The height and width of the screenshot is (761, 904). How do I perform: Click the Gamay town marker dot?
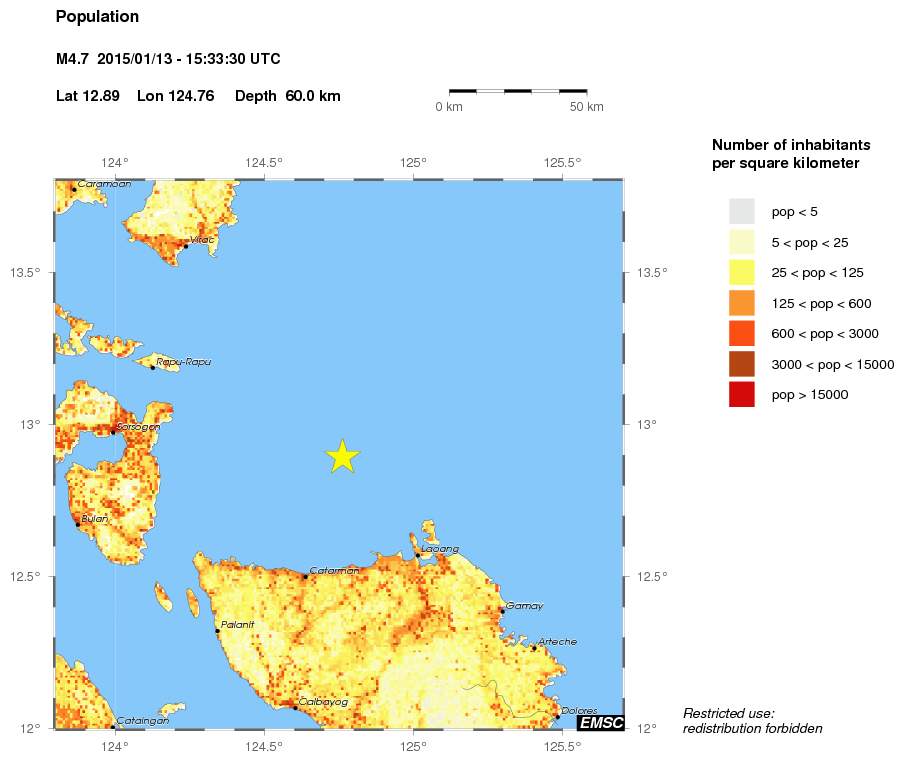502,611
